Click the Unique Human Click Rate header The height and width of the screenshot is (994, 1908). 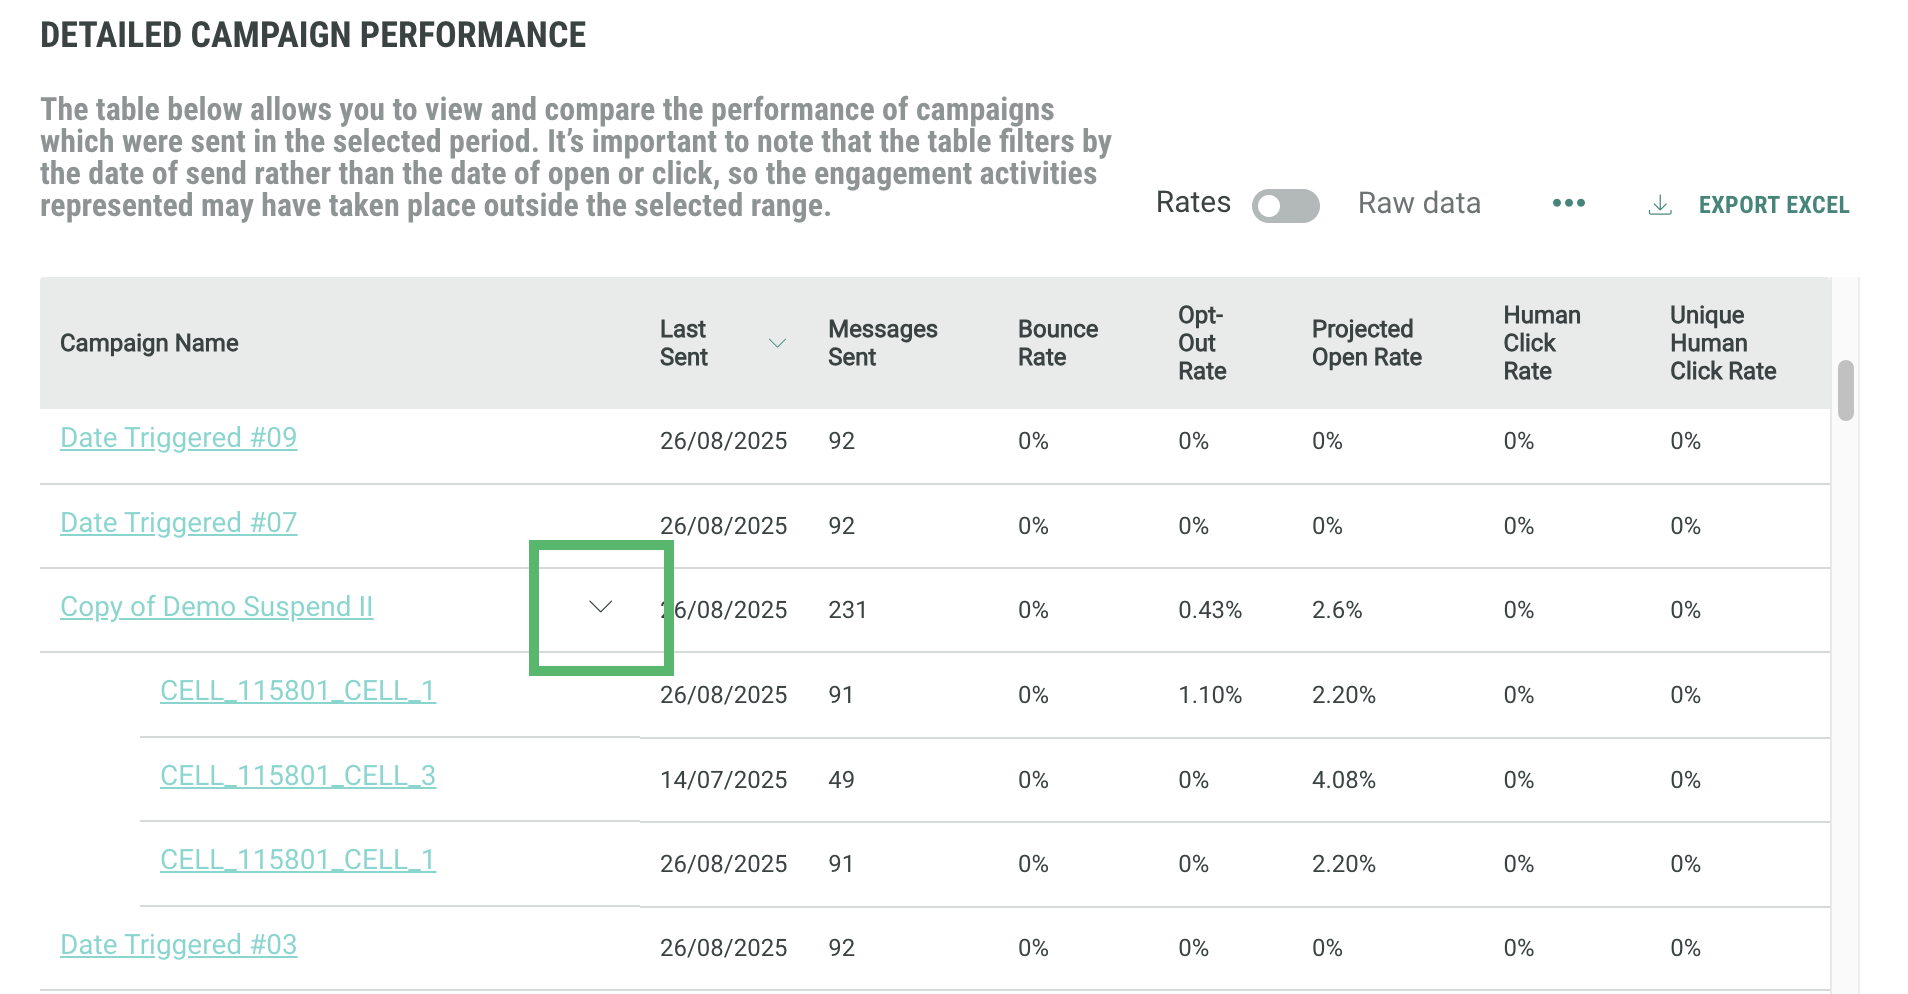1722,343
